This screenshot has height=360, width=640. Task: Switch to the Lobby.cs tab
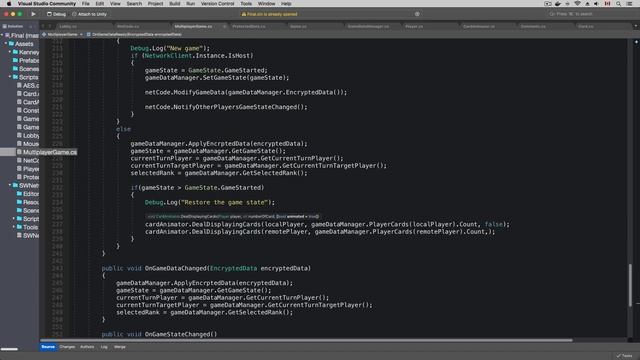coord(68,26)
